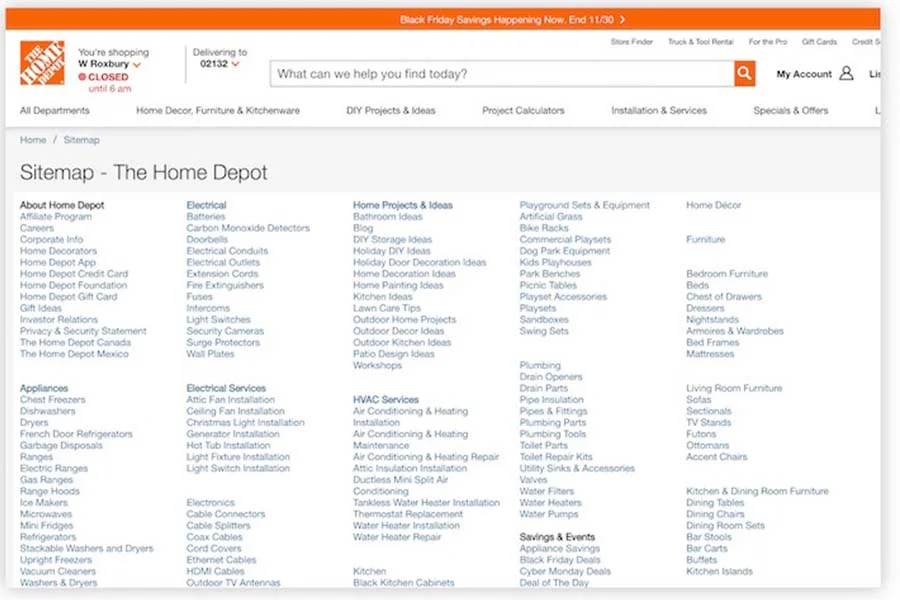The width and height of the screenshot is (900, 600).
Task: Open Home Décor sitemap link
Action: pos(713,205)
